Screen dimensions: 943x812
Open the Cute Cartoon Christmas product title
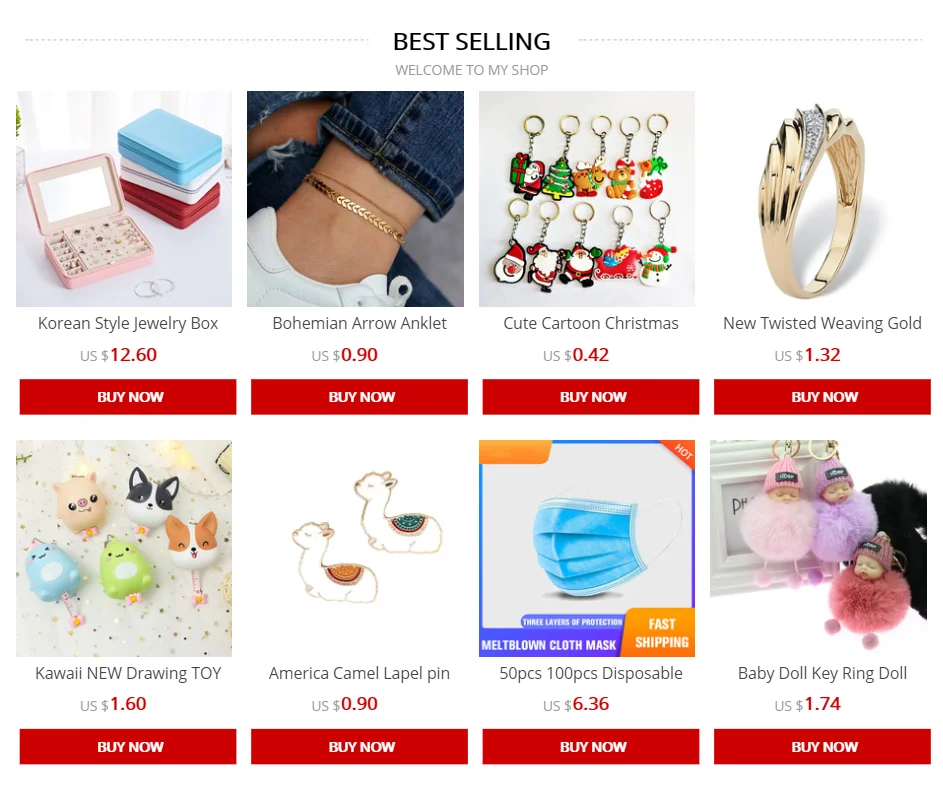pyautogui.click(x=591, y=324)
